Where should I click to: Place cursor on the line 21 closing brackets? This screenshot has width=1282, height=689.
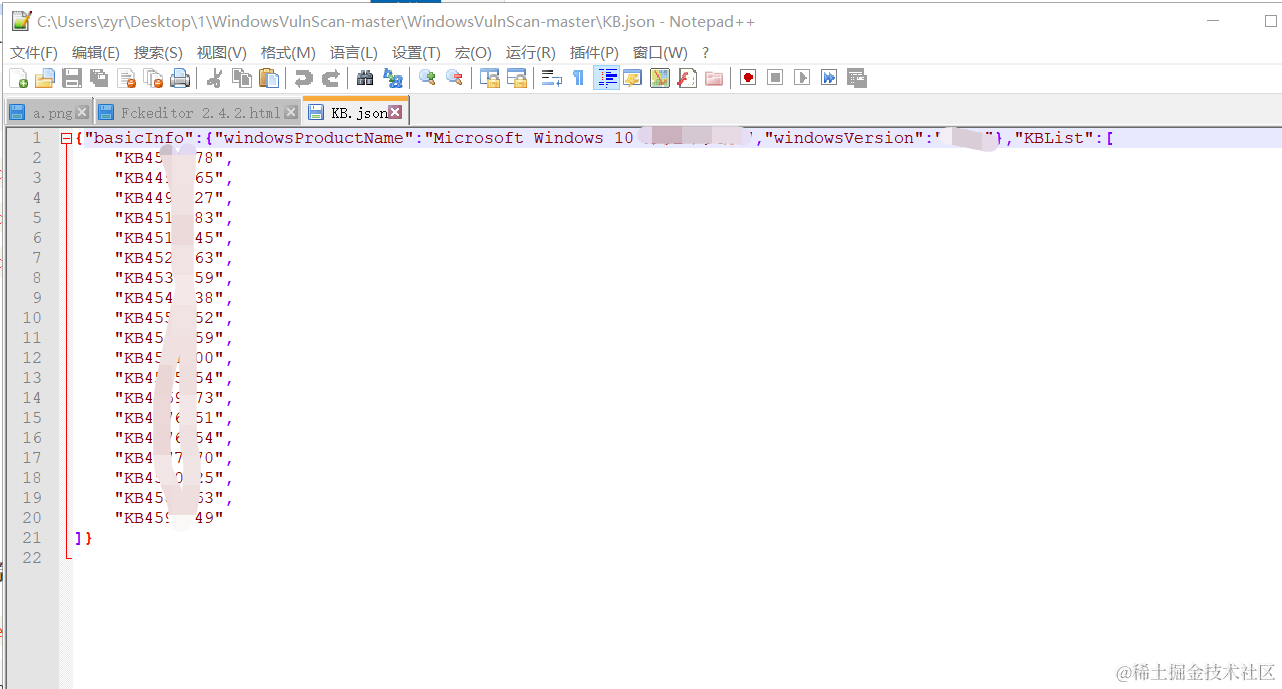[x=83, y=538]
